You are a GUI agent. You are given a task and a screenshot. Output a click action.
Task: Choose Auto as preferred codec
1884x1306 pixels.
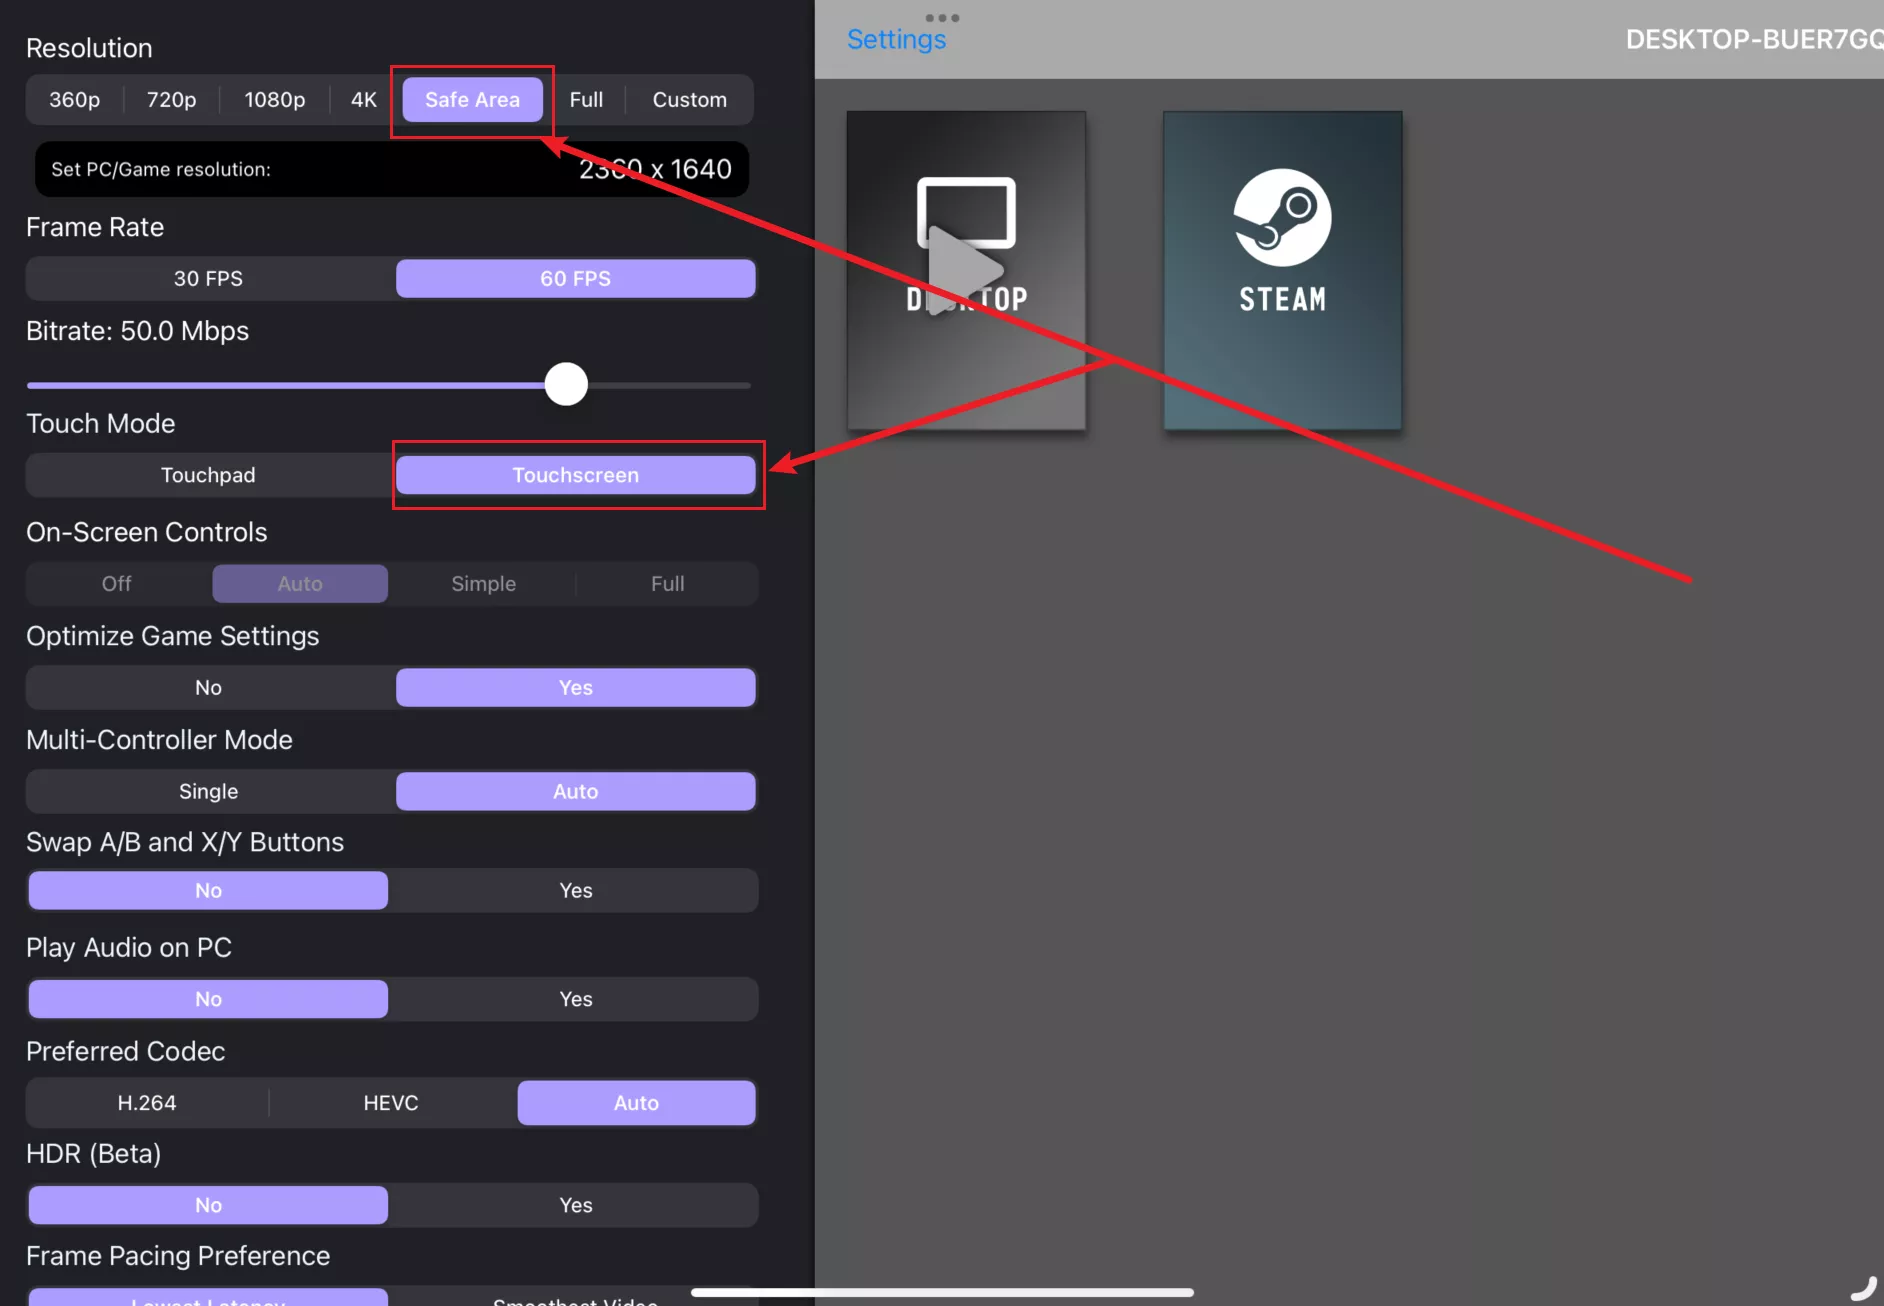(636, 1103)
